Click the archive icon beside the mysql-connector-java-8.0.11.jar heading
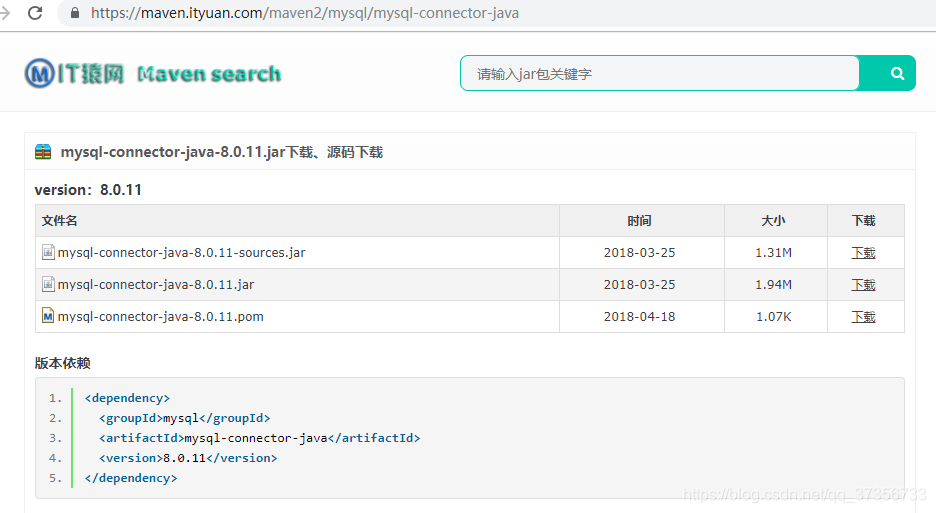 43,152
